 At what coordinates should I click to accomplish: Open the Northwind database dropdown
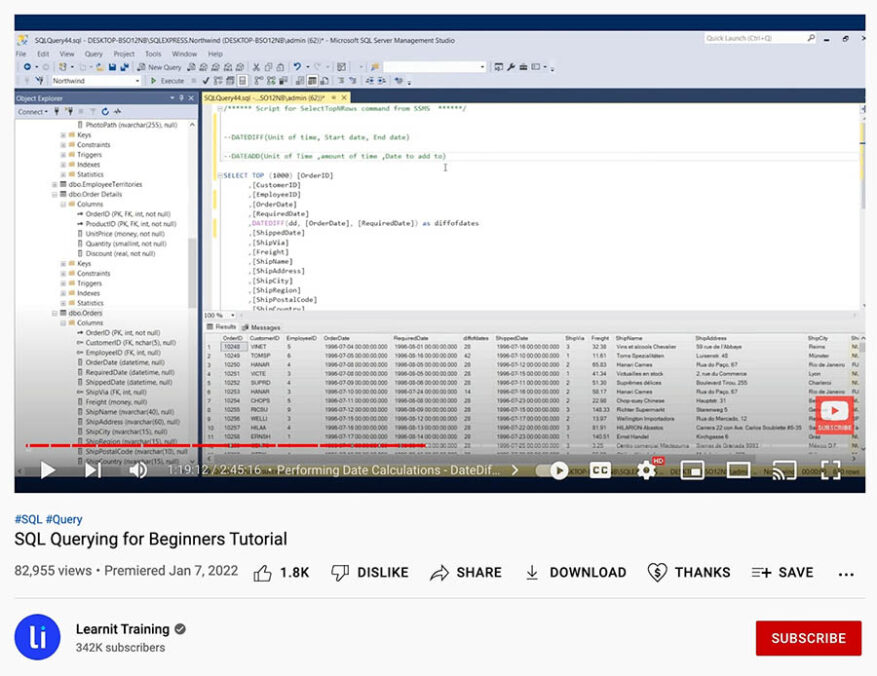pyautogui.click(x=138, y=80)
